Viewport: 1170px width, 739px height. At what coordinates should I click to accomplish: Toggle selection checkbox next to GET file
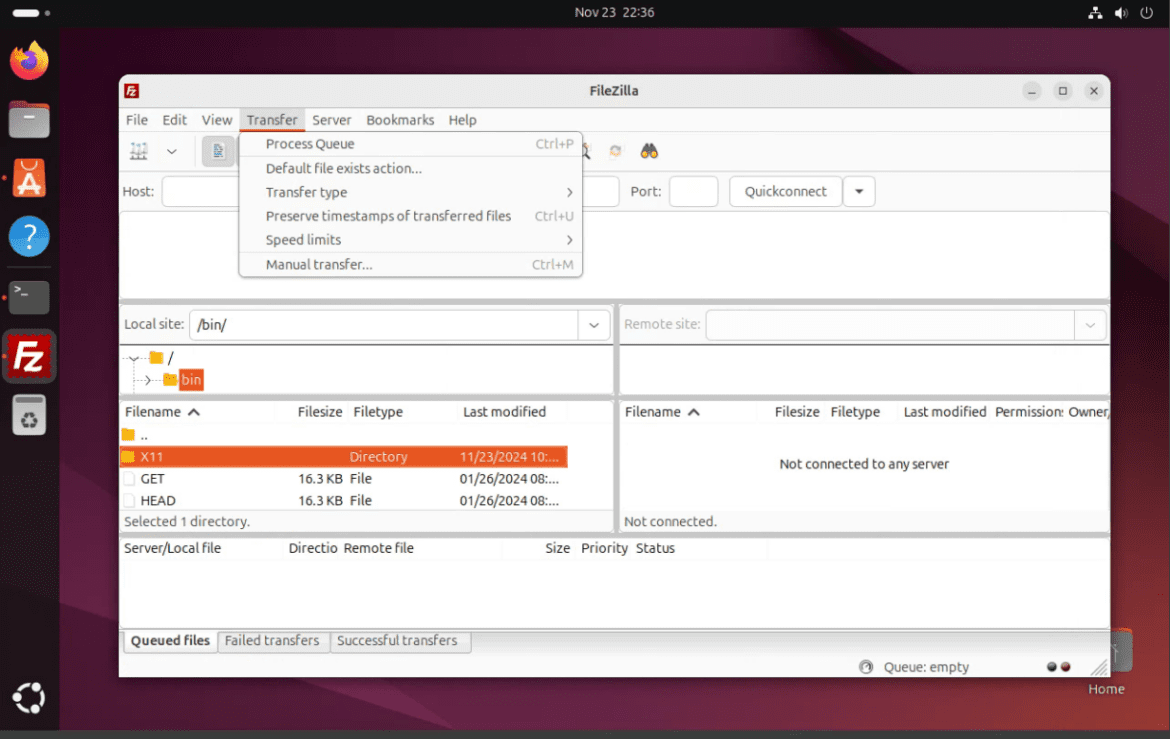point(128,478)
